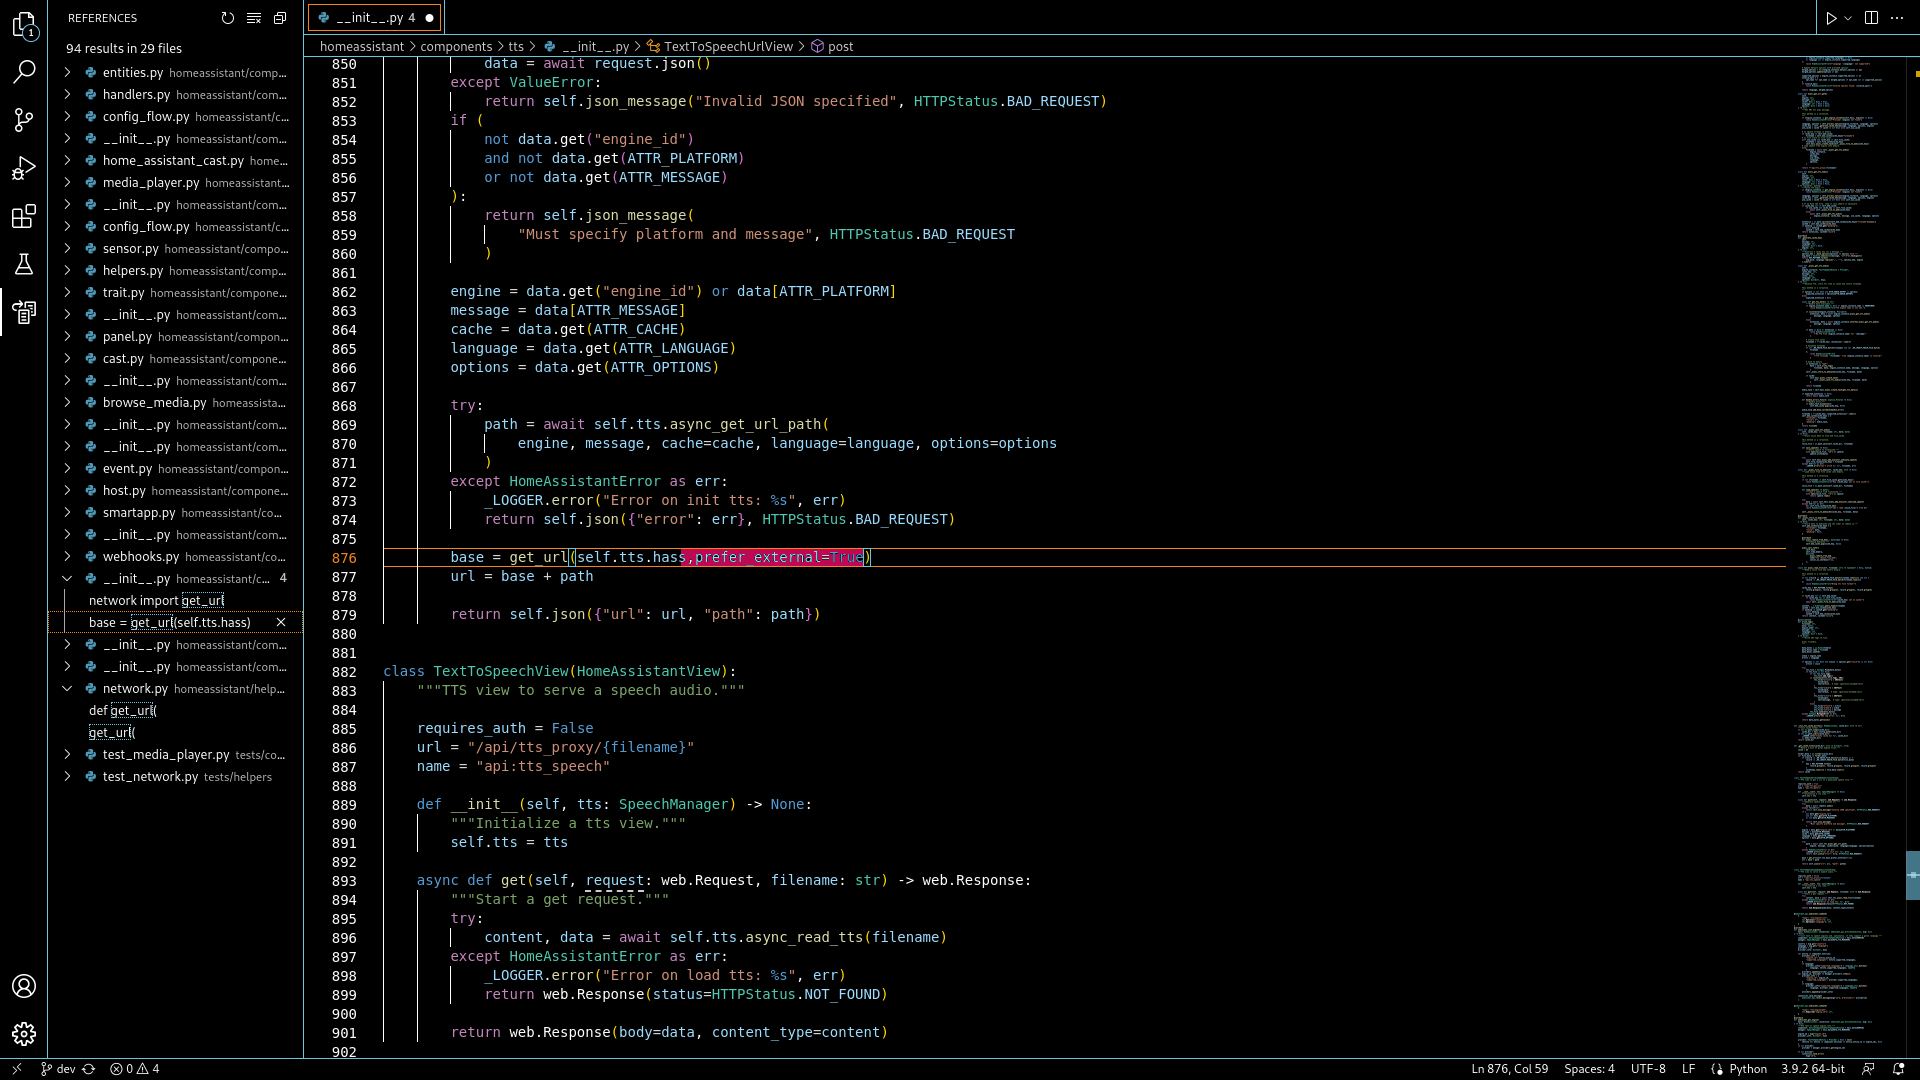This screenshot has width=1920, height=1080.
Task: Open the Source Control view
Action: (24, 120)
